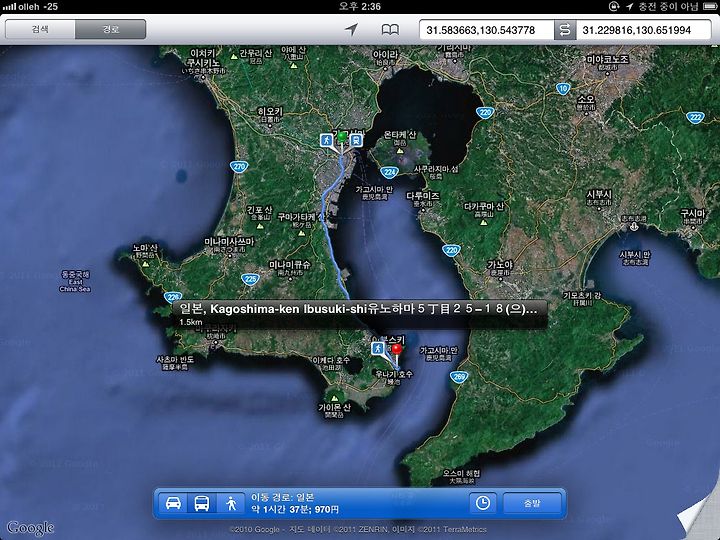Image resolution: width=720 pixels, height=540 pixels.
Task: Tap the 시부시 city label
Action: 599,197
